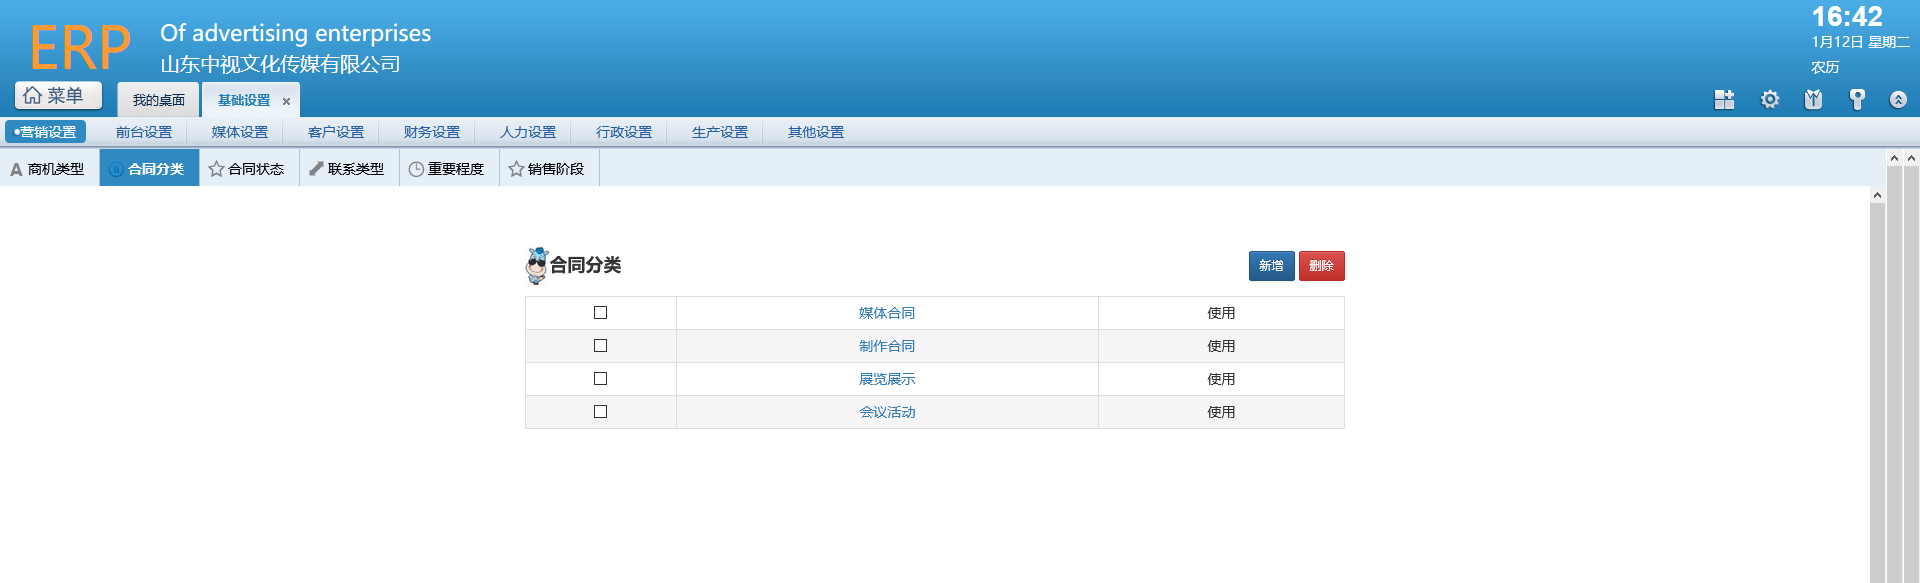Select 其他设置 menu item

[816, 132]
